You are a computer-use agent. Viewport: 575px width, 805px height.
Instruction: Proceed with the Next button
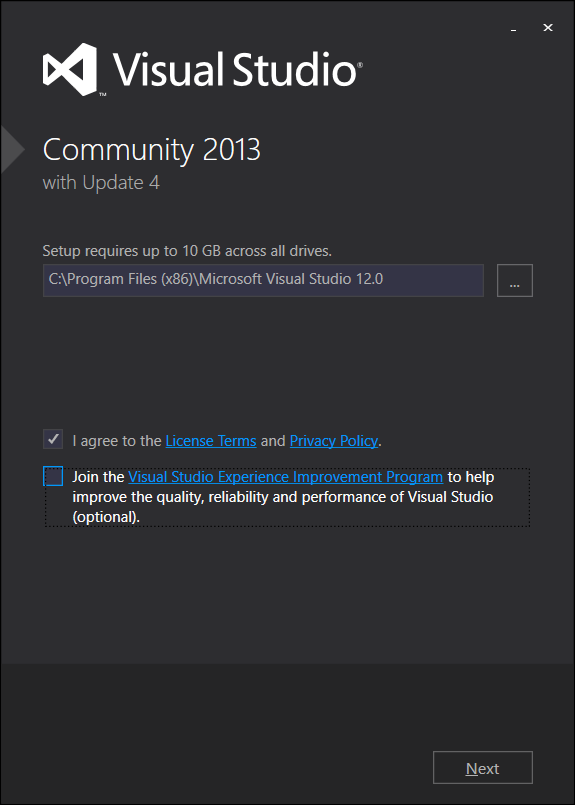coord(483,768)
